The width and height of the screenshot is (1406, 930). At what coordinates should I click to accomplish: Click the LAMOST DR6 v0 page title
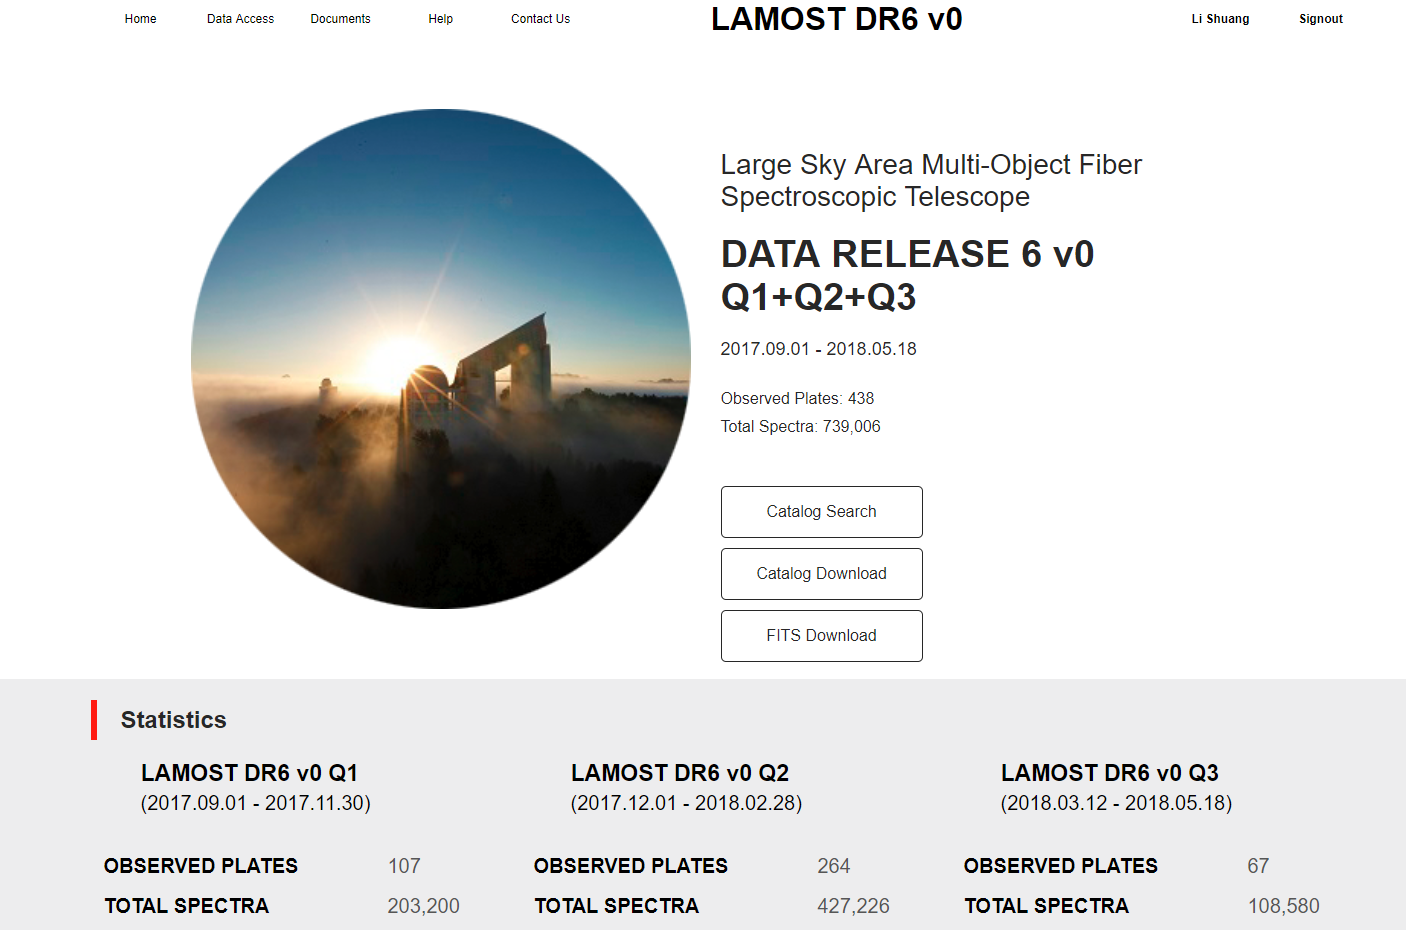pos(837,19)
